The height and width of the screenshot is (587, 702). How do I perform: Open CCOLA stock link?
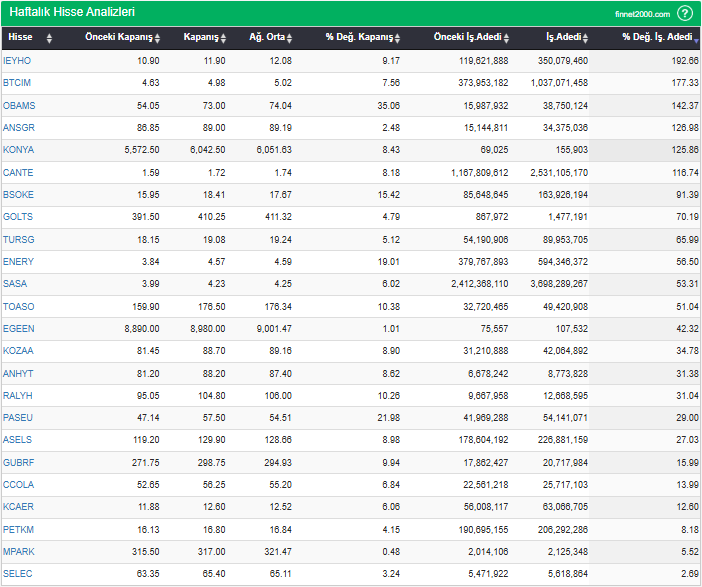click(18, 484)
